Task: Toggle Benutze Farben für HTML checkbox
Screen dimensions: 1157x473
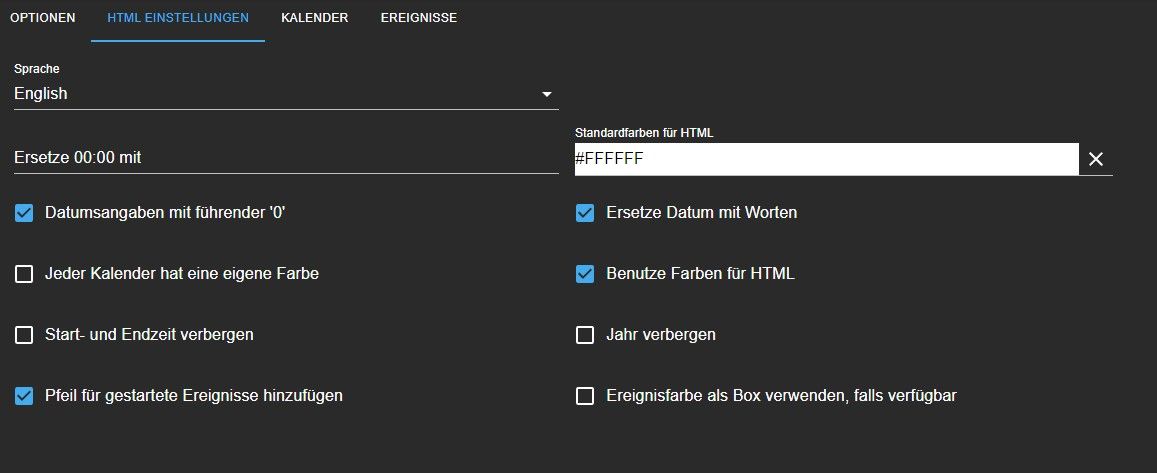Action: tap(584, 275)
